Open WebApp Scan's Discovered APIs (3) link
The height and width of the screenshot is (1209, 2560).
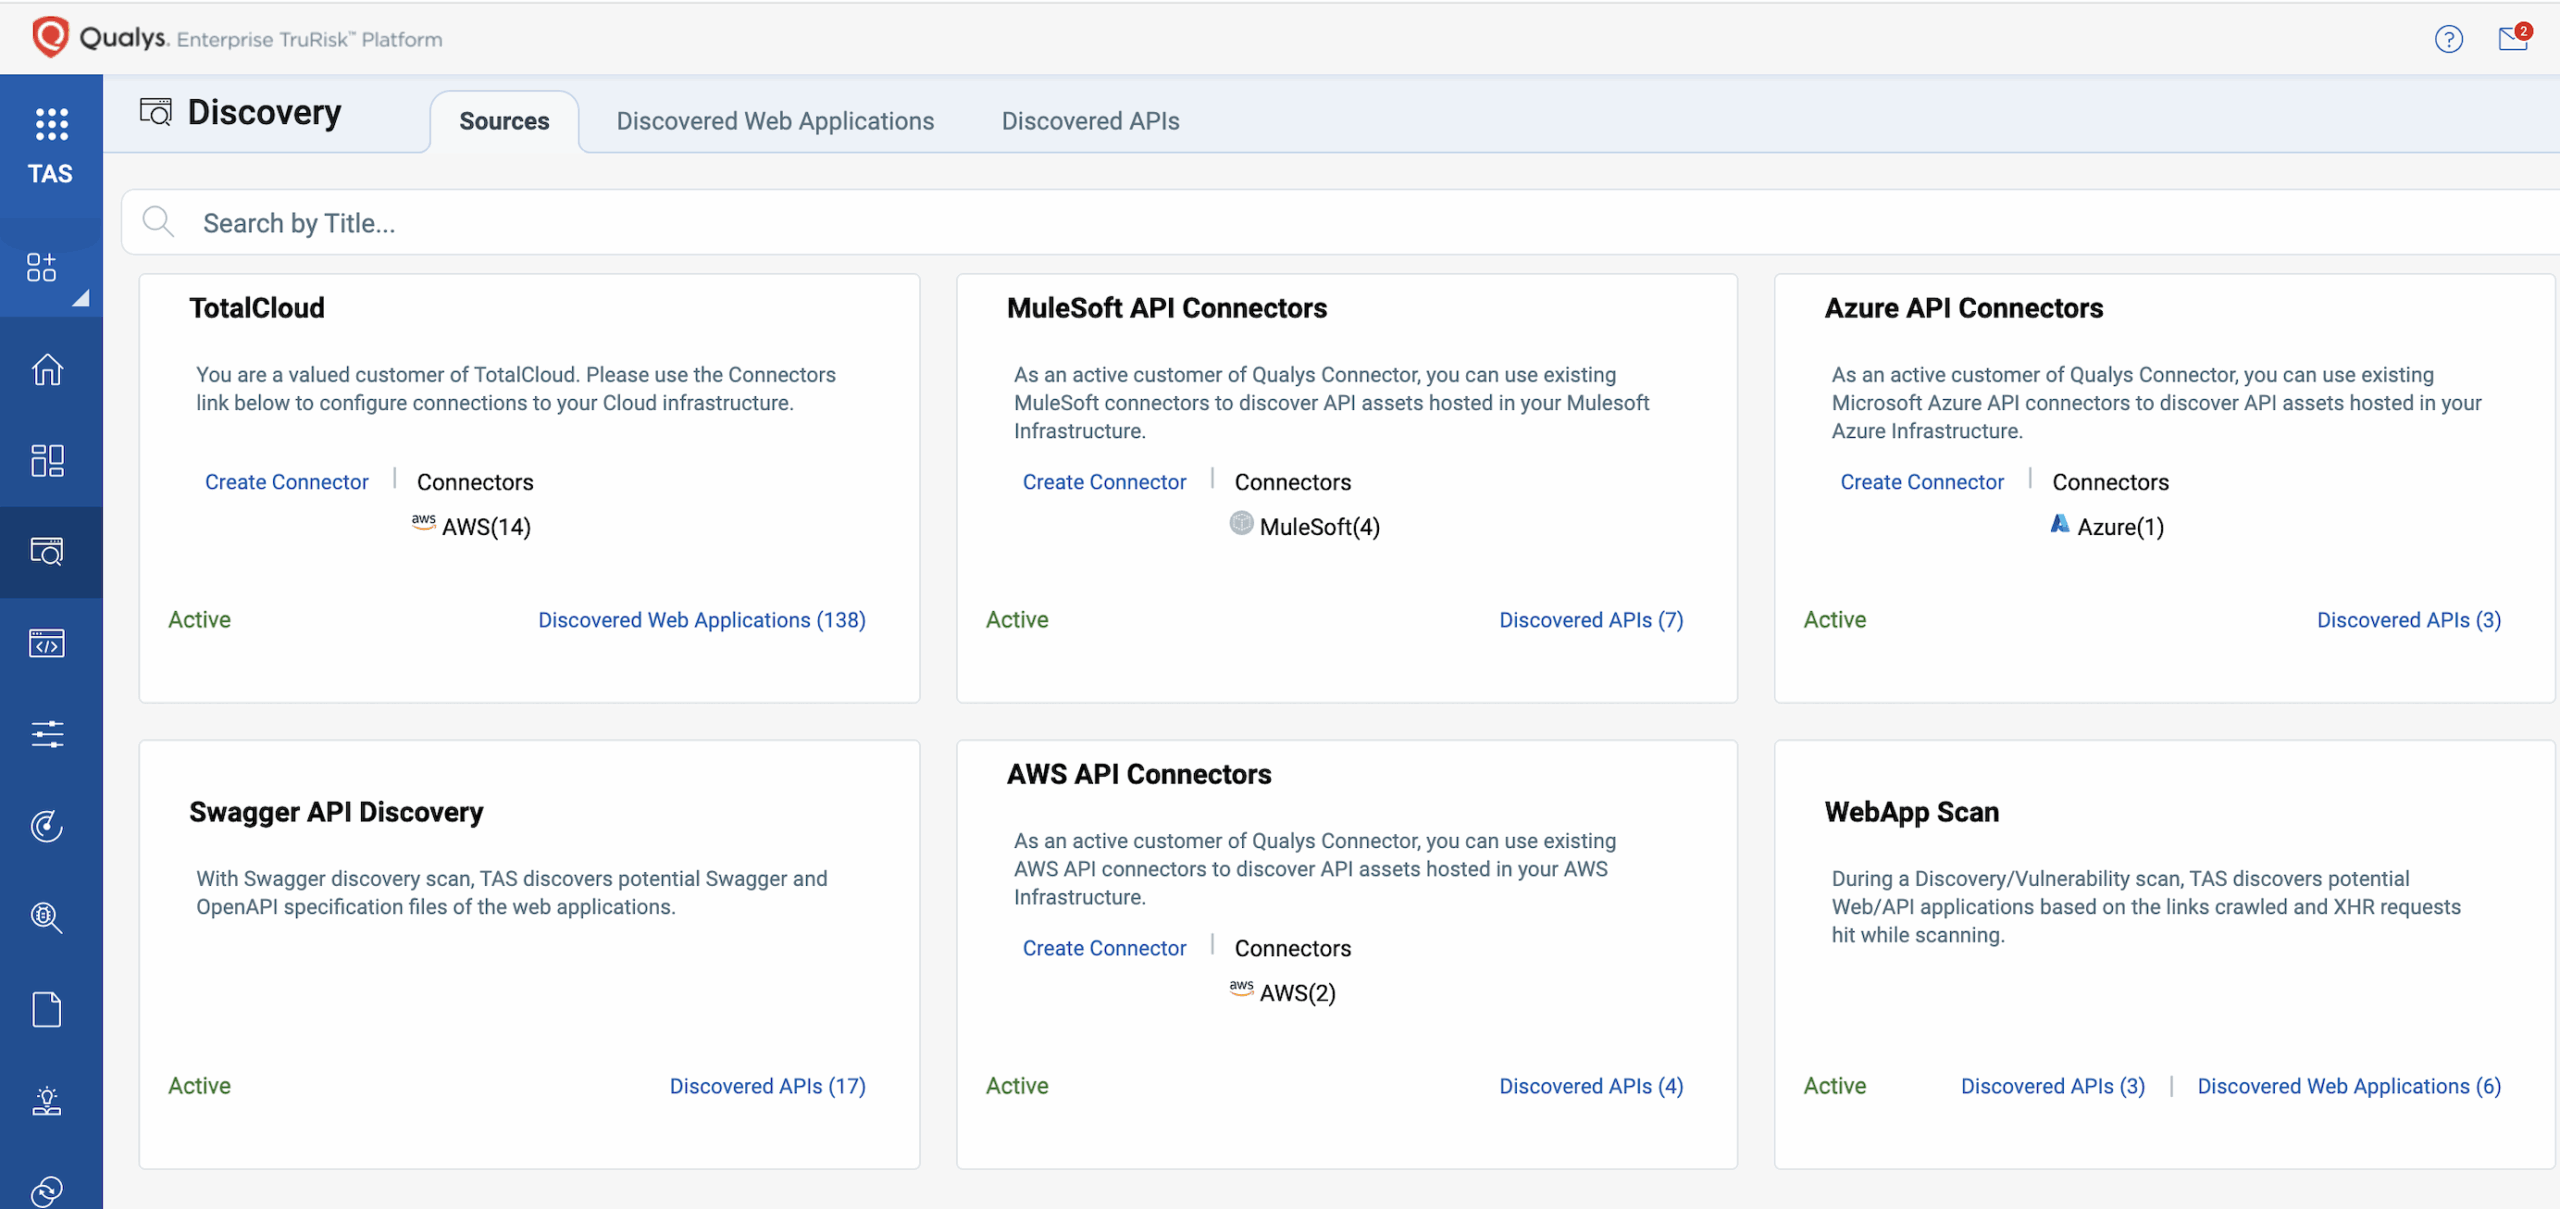[x=2053, y=1086]
